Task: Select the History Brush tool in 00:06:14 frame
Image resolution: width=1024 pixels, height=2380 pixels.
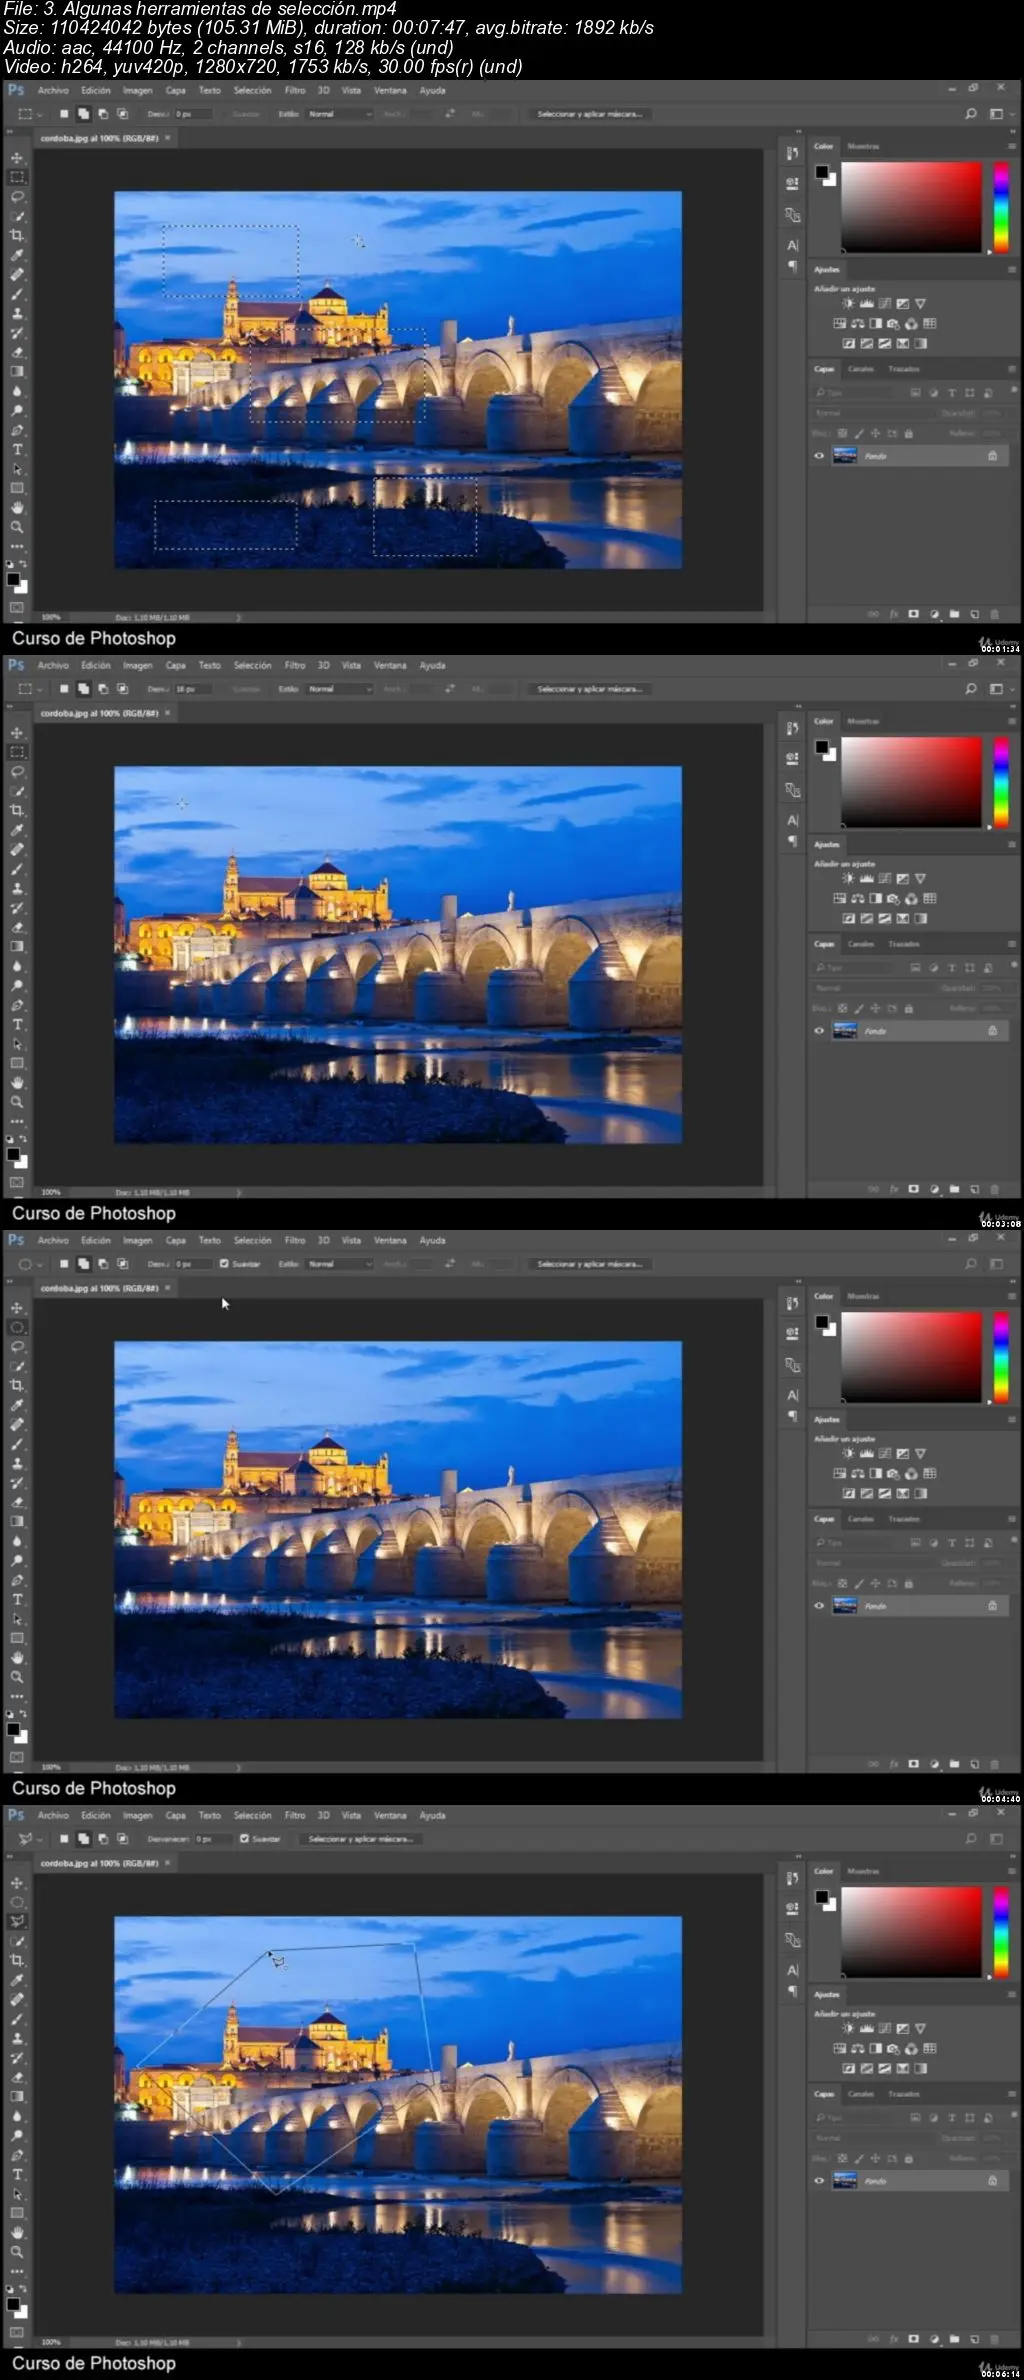Action: [17, 2058]
